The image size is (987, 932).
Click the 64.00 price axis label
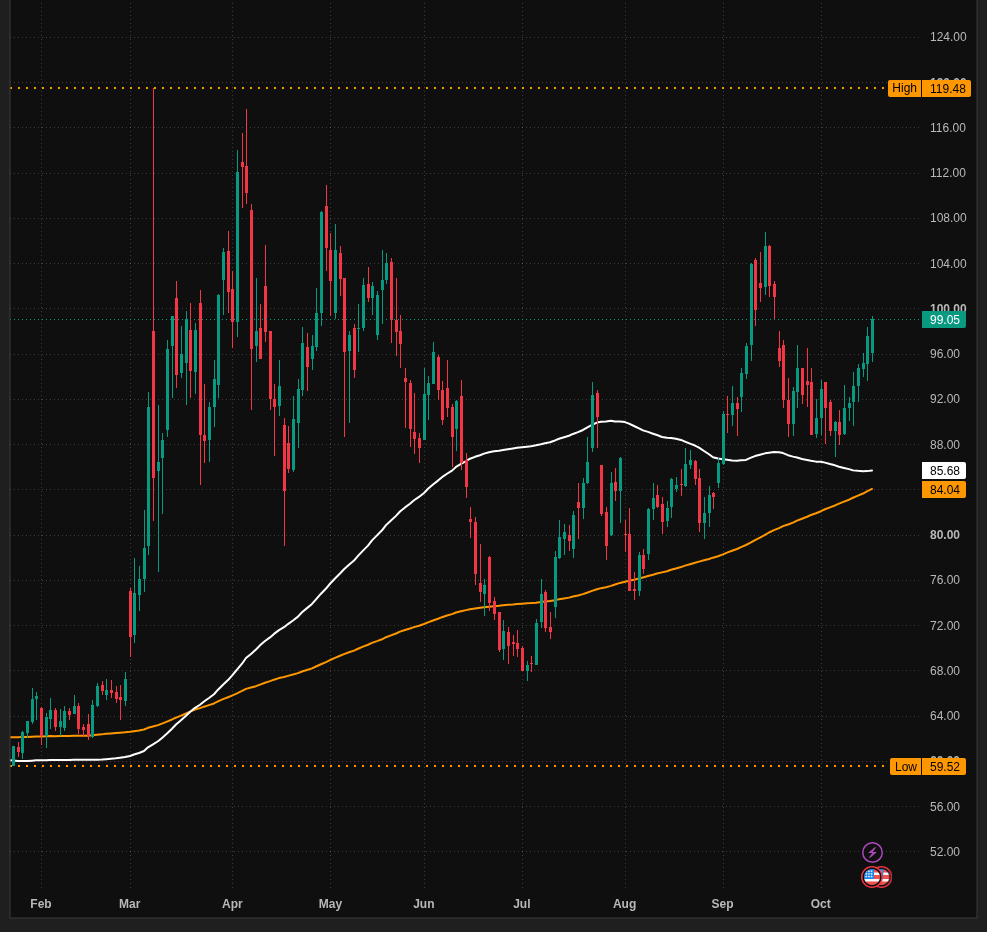click(x=945, y=716)
